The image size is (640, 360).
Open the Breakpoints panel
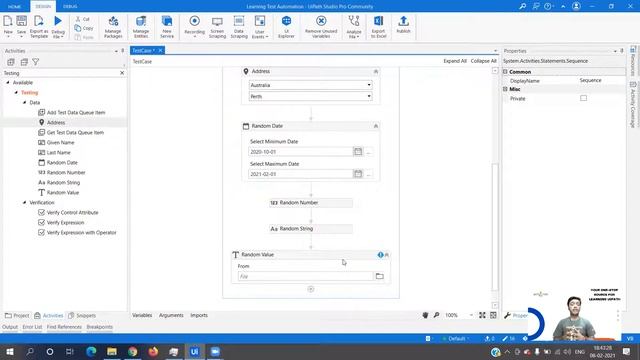(x=100, y=327)
